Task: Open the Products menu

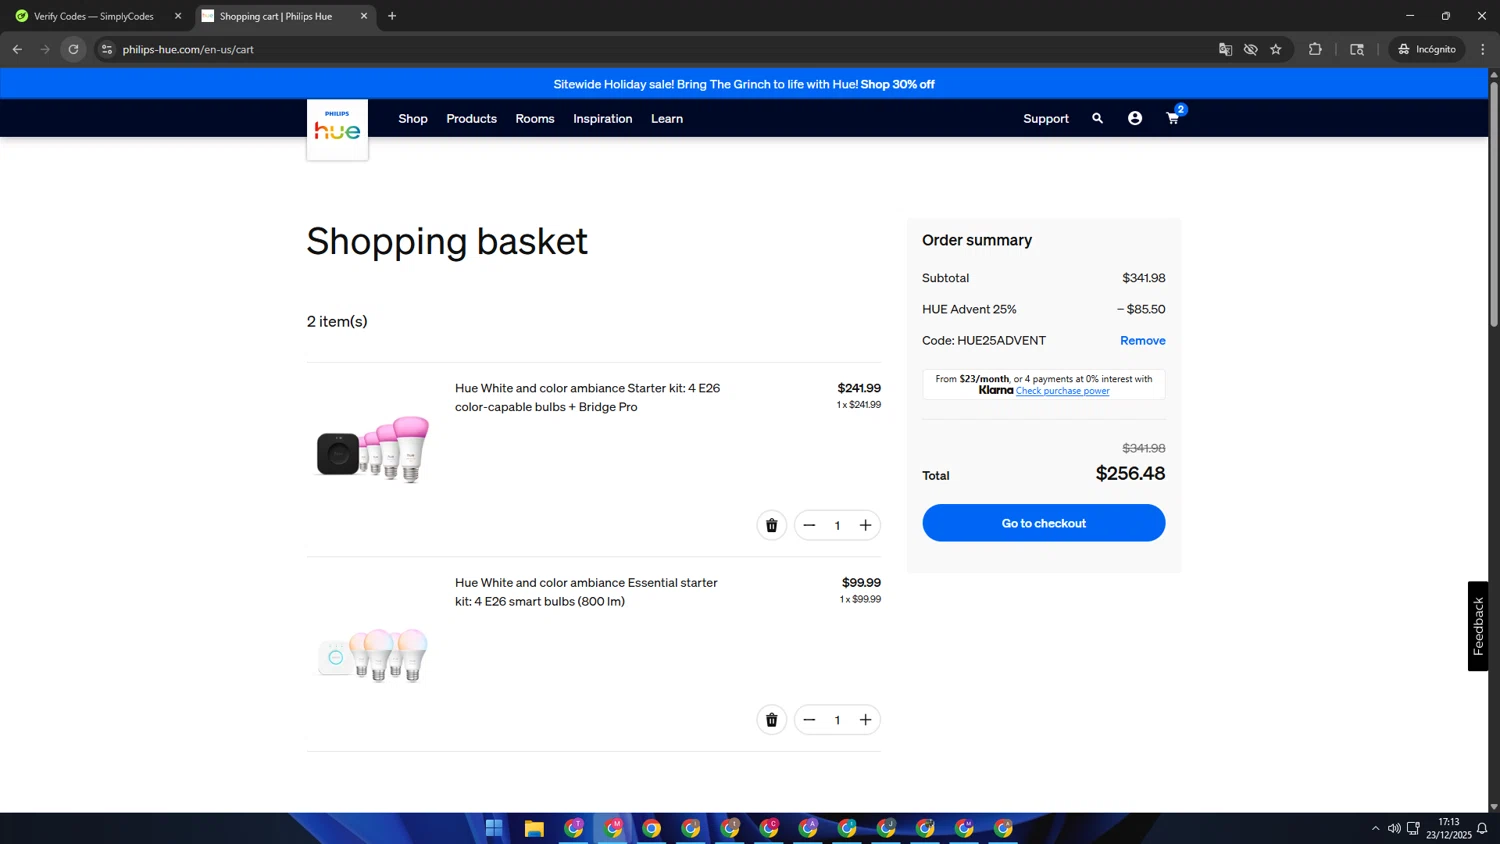Action: coord(471,118)
